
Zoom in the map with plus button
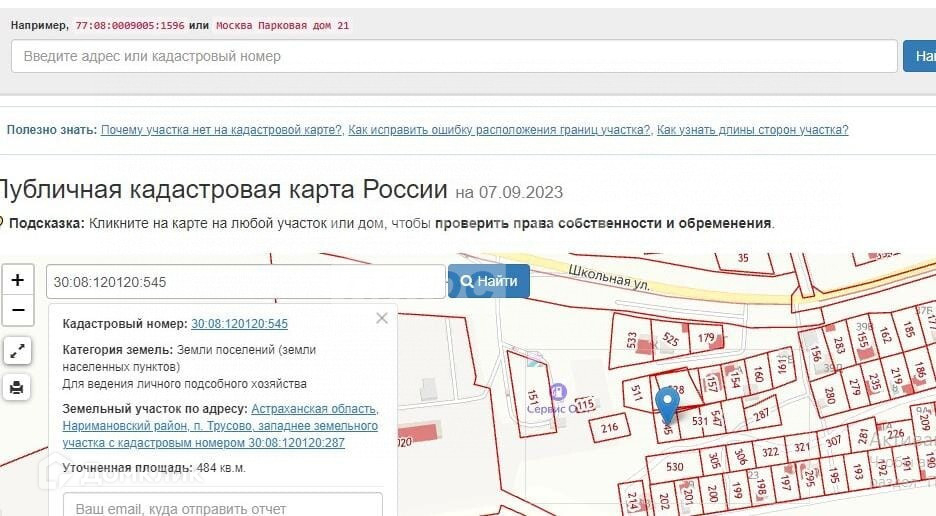[x=17, y=280]
